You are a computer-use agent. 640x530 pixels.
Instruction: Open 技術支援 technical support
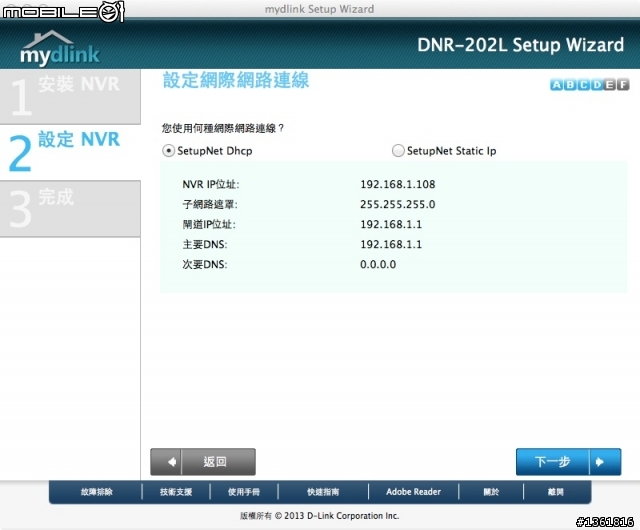pos(176,492)
